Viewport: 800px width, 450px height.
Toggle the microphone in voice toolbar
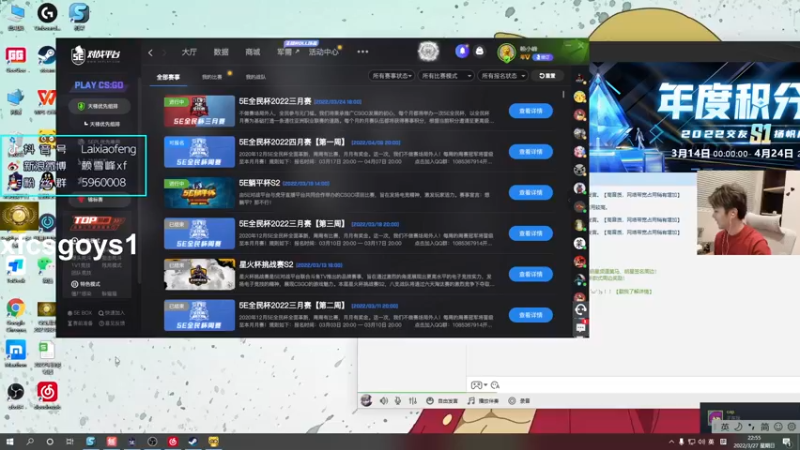pyautogui.click(x=398, y=401)
